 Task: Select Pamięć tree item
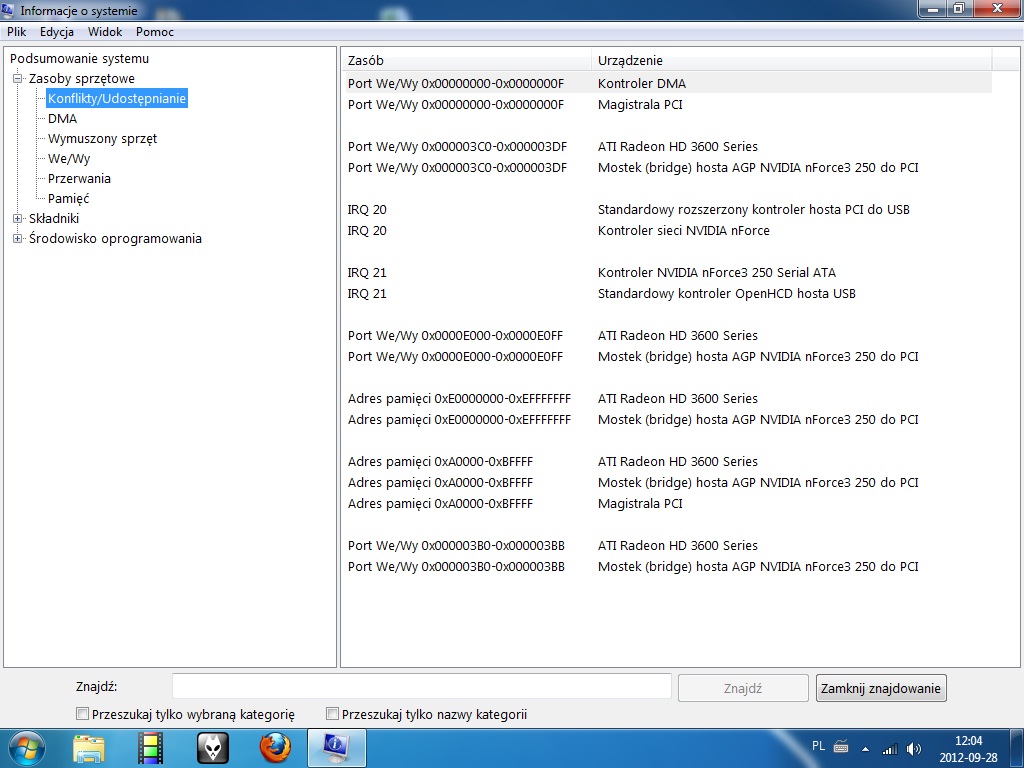point(68,199)
